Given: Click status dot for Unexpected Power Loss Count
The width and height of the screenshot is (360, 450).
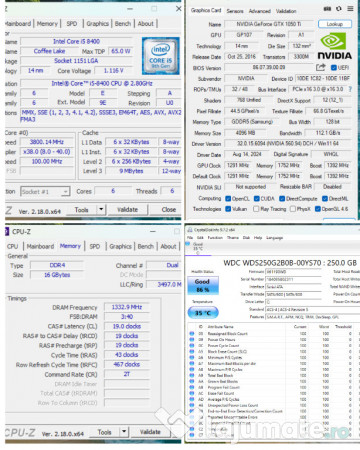Looking at the screenshot, I should click(x=192, y=405).
